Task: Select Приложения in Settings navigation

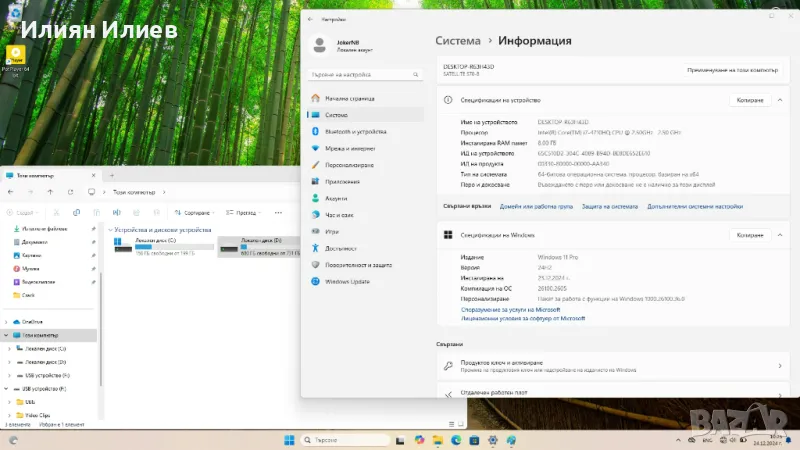Action: (342, 181)
